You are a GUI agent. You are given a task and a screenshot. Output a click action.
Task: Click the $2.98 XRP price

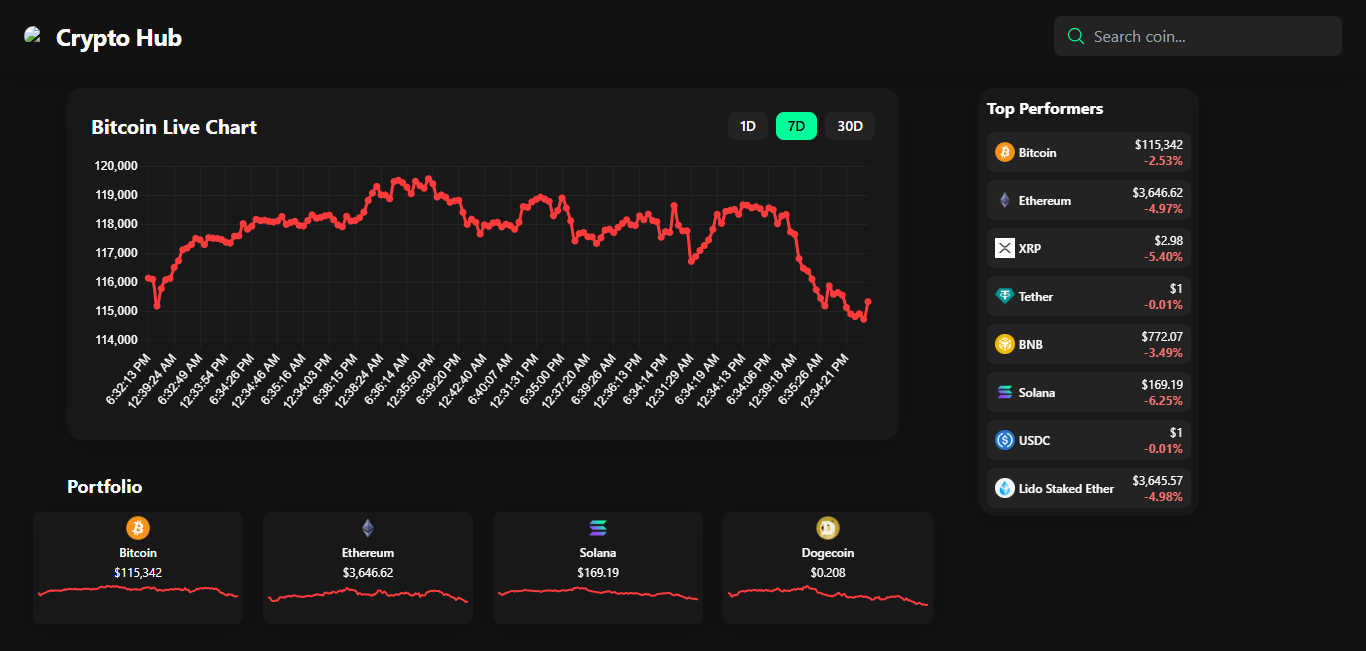click(x=1169, y=240)
